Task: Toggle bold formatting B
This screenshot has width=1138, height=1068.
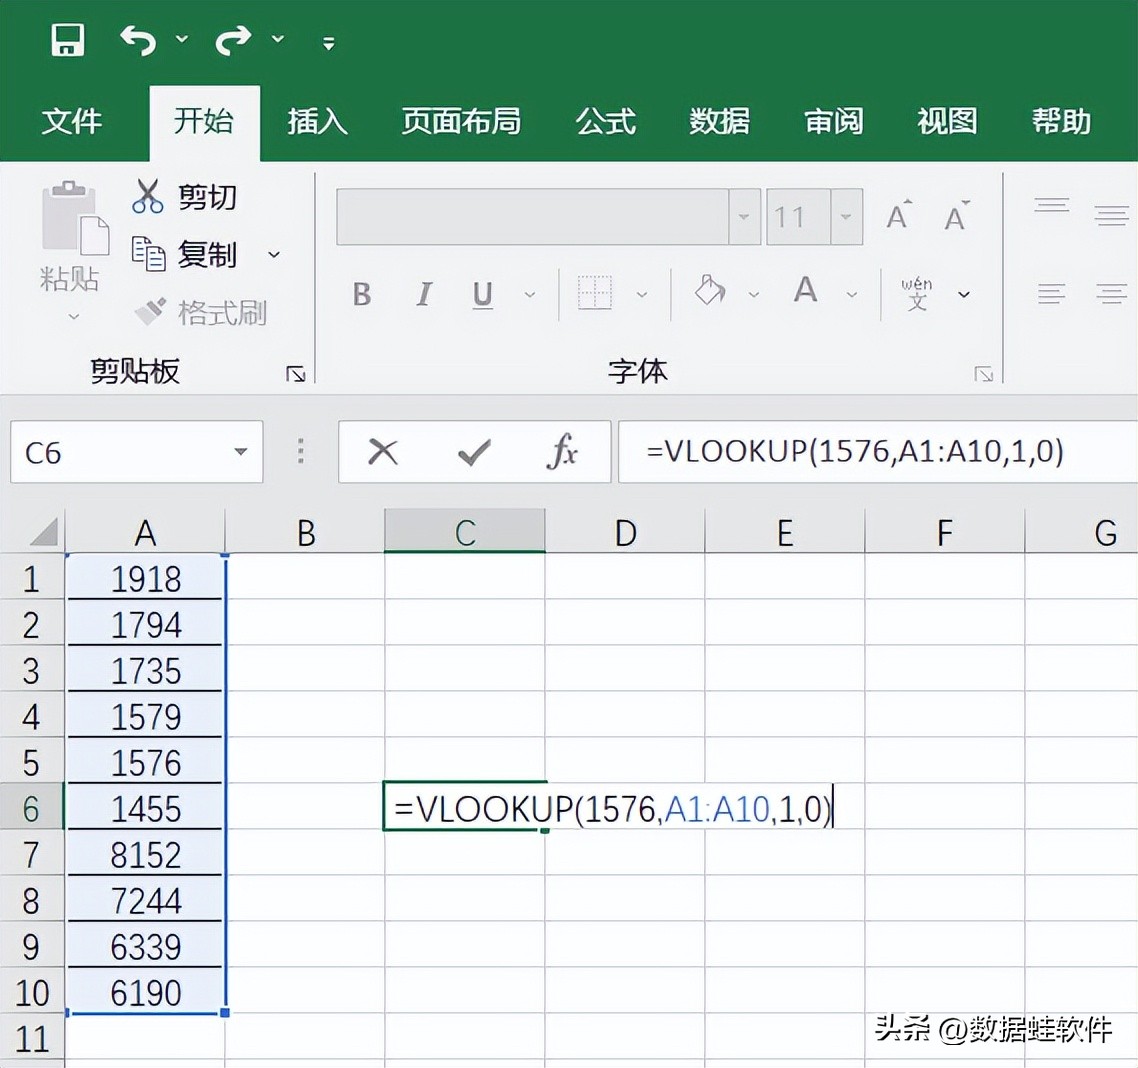Action: pos(362,294)
